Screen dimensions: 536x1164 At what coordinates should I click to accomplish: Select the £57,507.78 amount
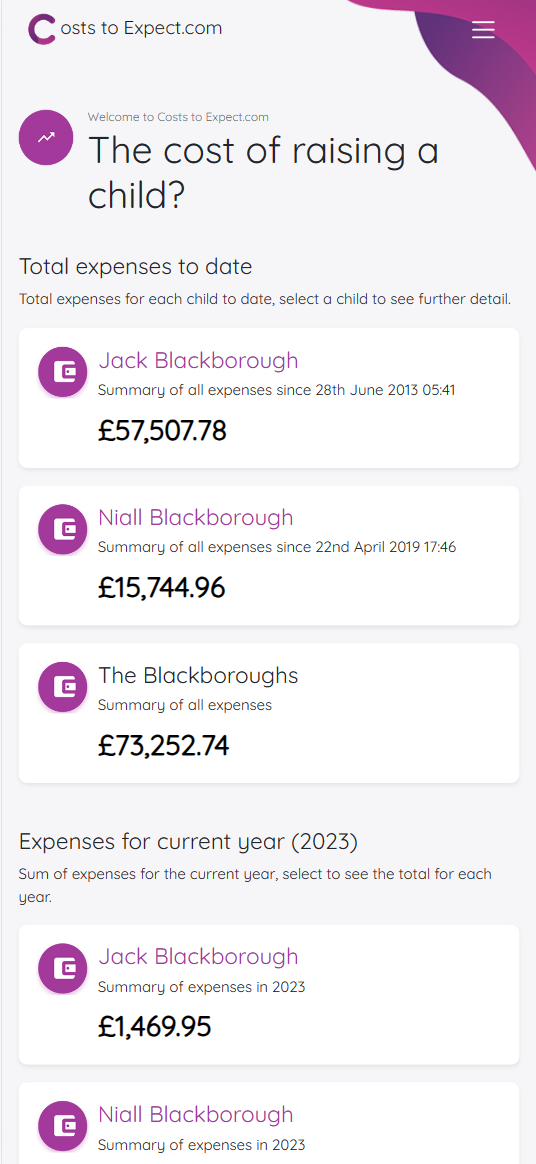162,431
